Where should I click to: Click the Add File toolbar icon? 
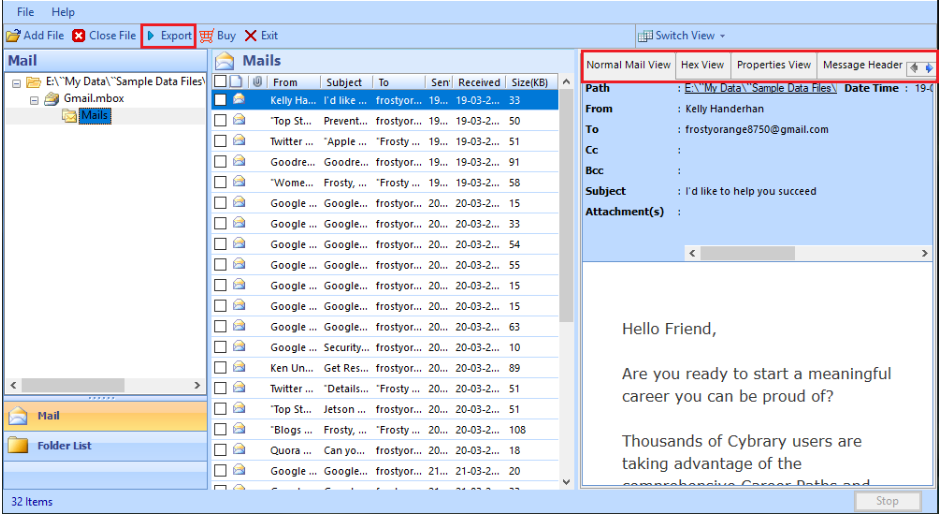tap(13, 36)
